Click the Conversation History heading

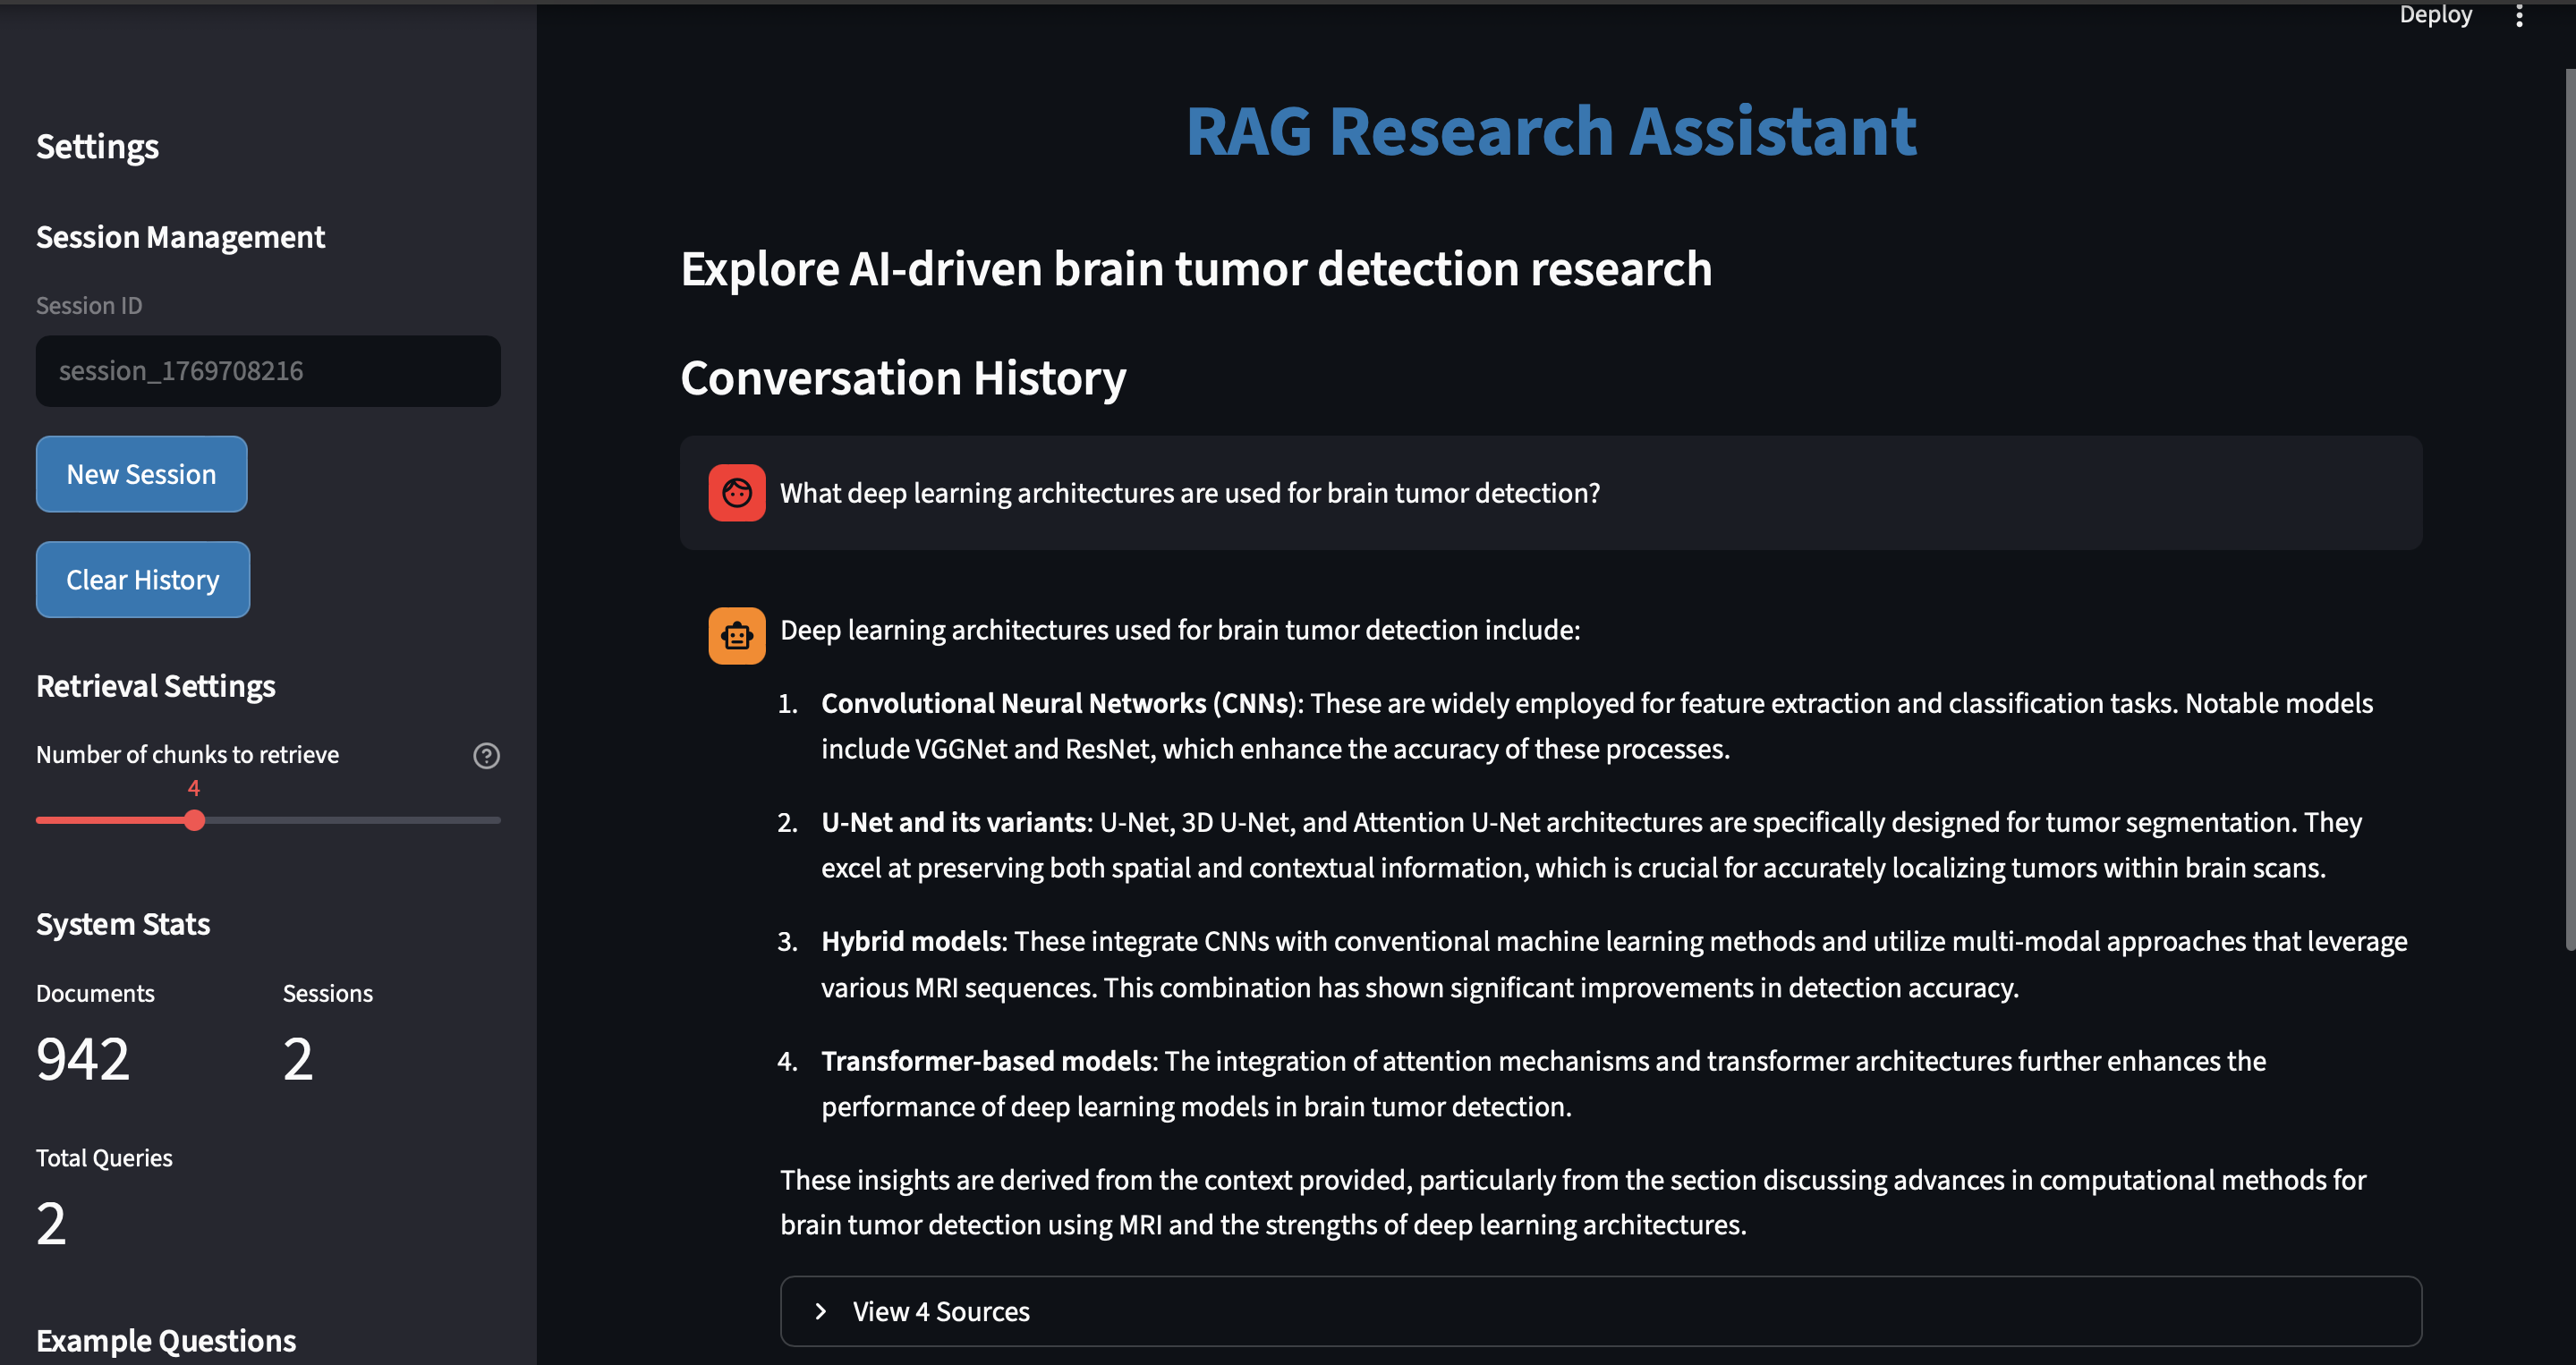(x=903, y=378)
